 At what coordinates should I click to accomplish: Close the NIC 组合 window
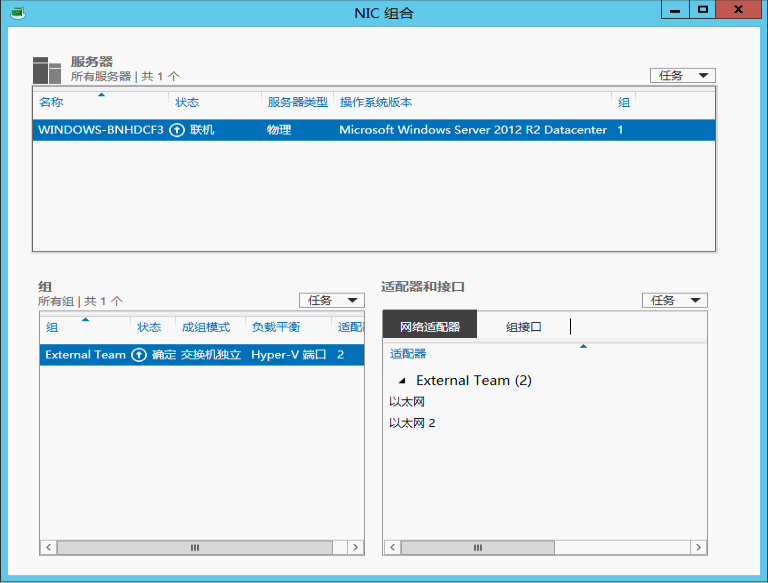(739, 10)
